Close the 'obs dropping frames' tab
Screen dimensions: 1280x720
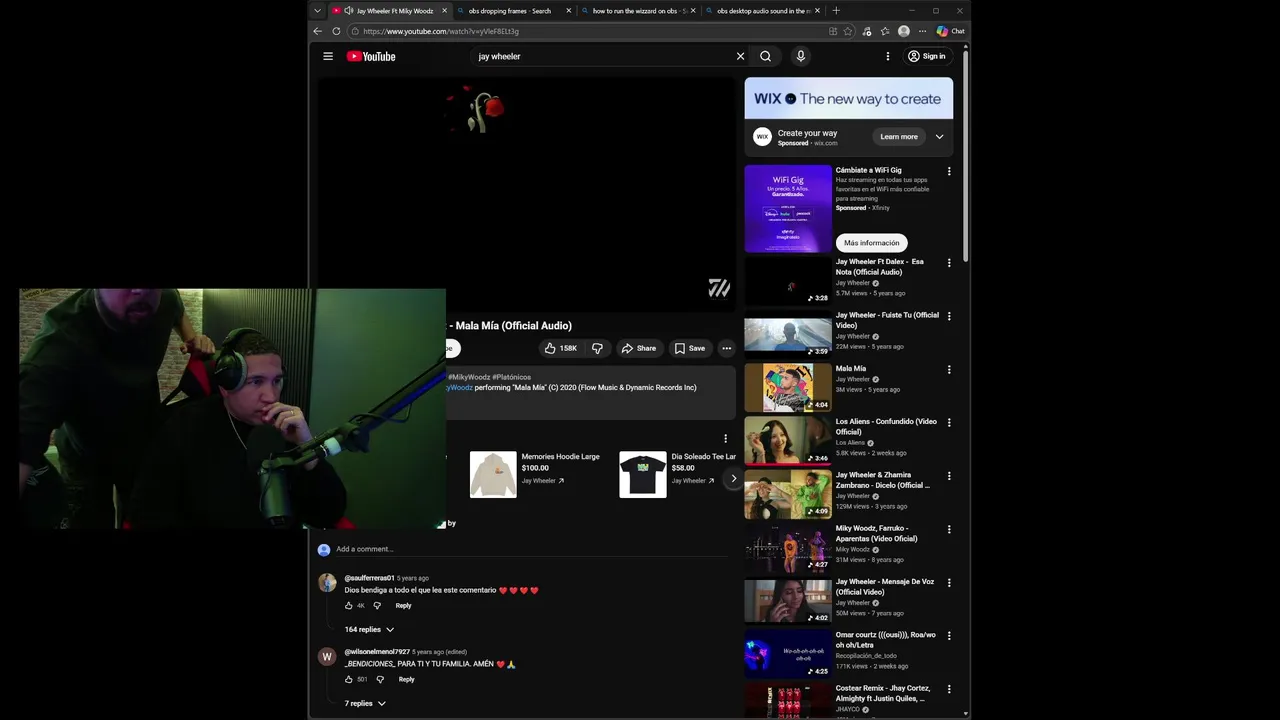pos(569,11)
